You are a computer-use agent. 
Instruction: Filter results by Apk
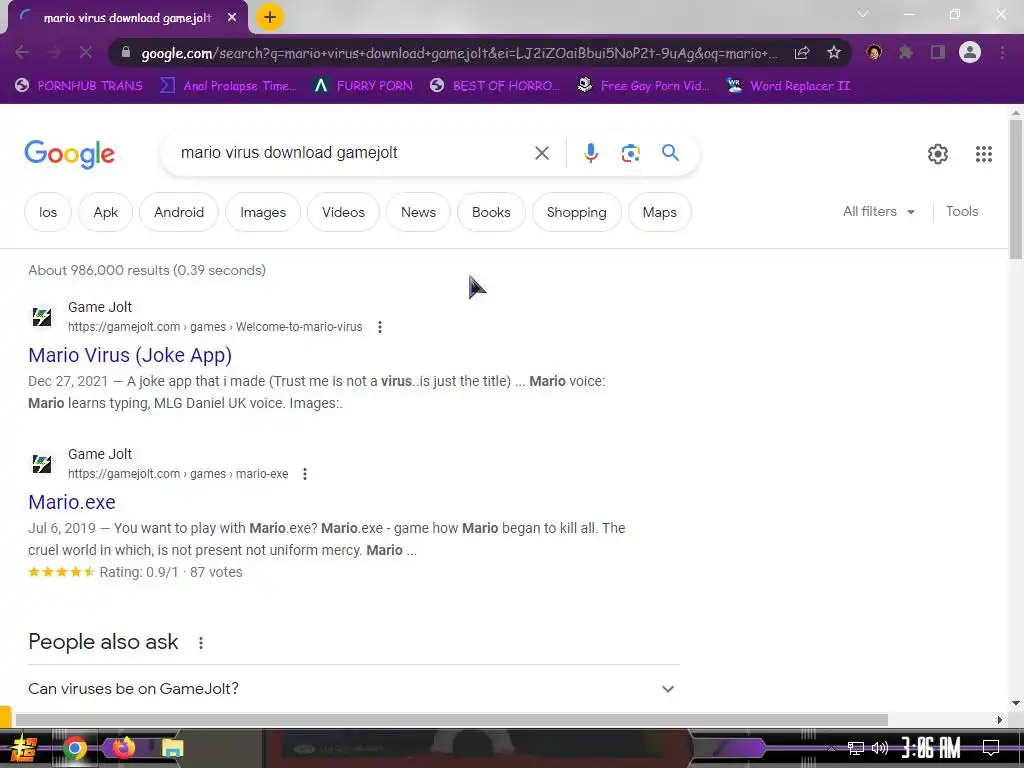[105, 212]
